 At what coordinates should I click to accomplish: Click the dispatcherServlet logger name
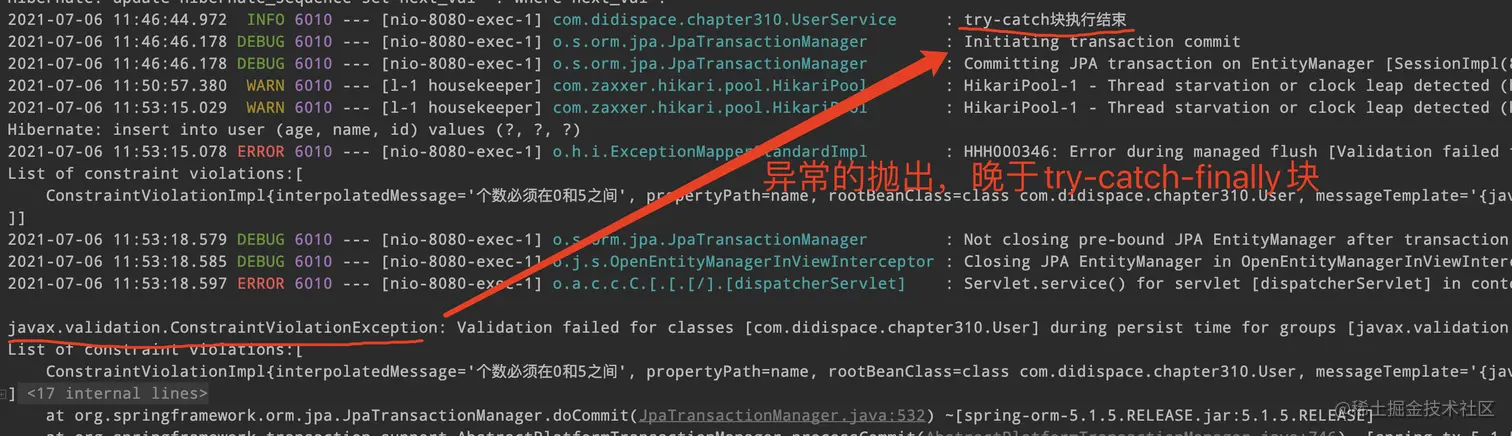pyautogui.click(x=728, y=284)
